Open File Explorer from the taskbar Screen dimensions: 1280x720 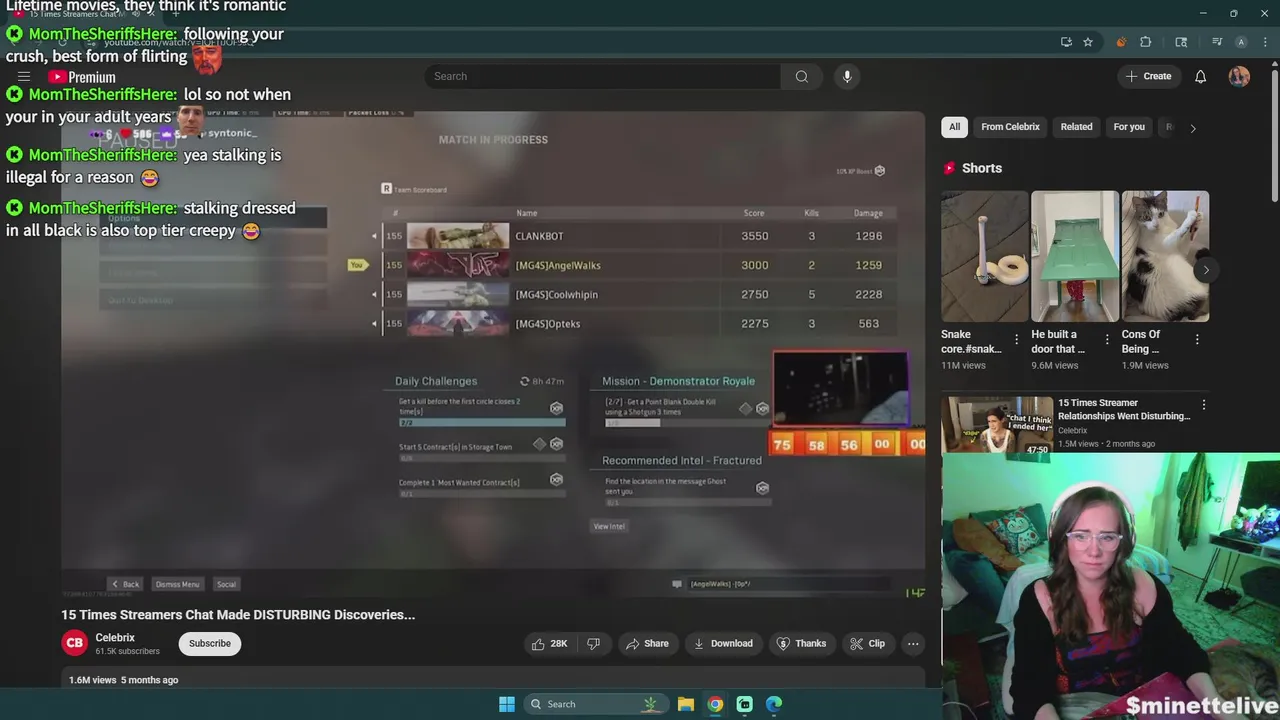click(x=686, y=704)
